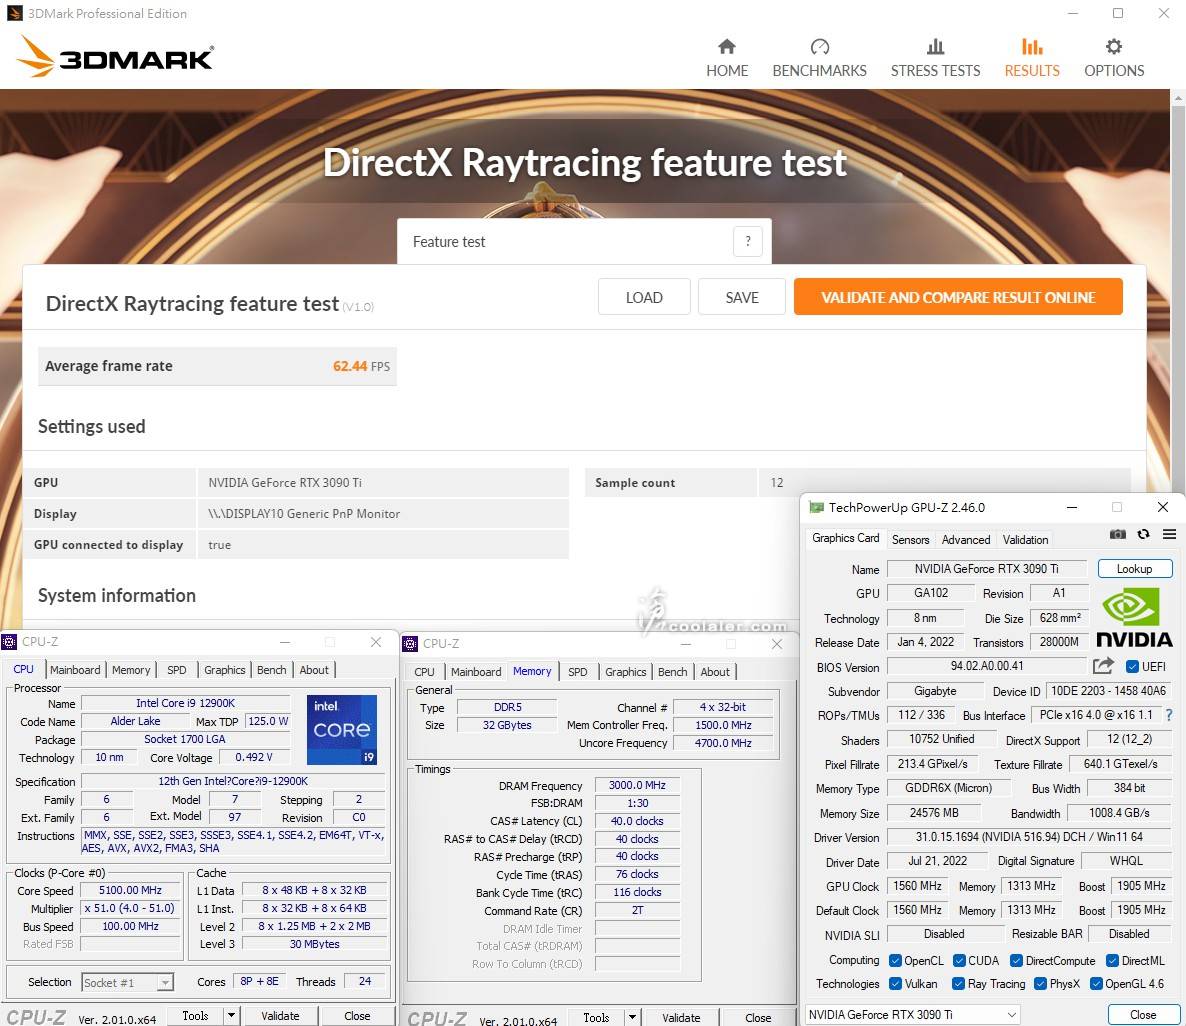This screenshot has height=1026, width=1186.
Task: Toggle OpenGL 4.6 checkbox
Action: 1096,984
